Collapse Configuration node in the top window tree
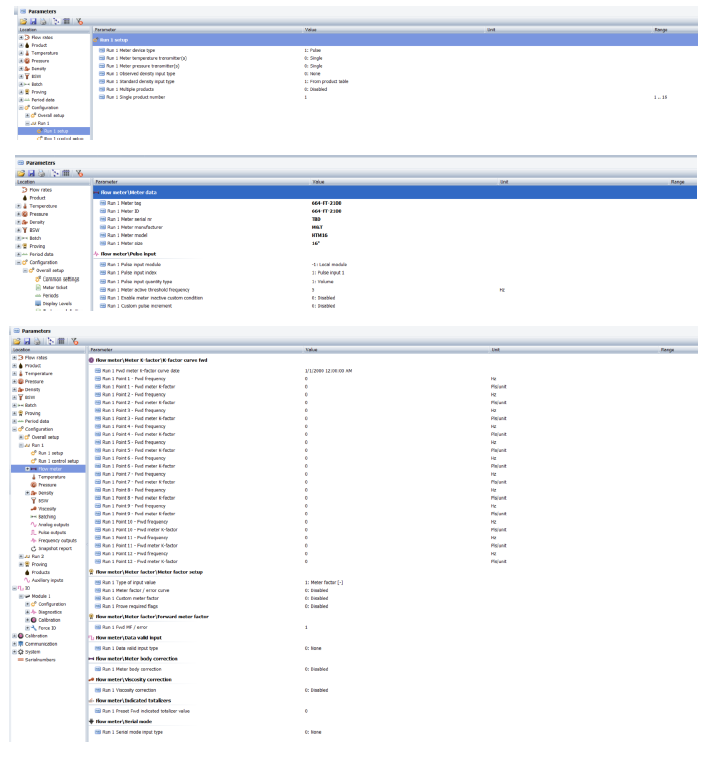Viewport: 715px width, 757px height. (21, 108)
